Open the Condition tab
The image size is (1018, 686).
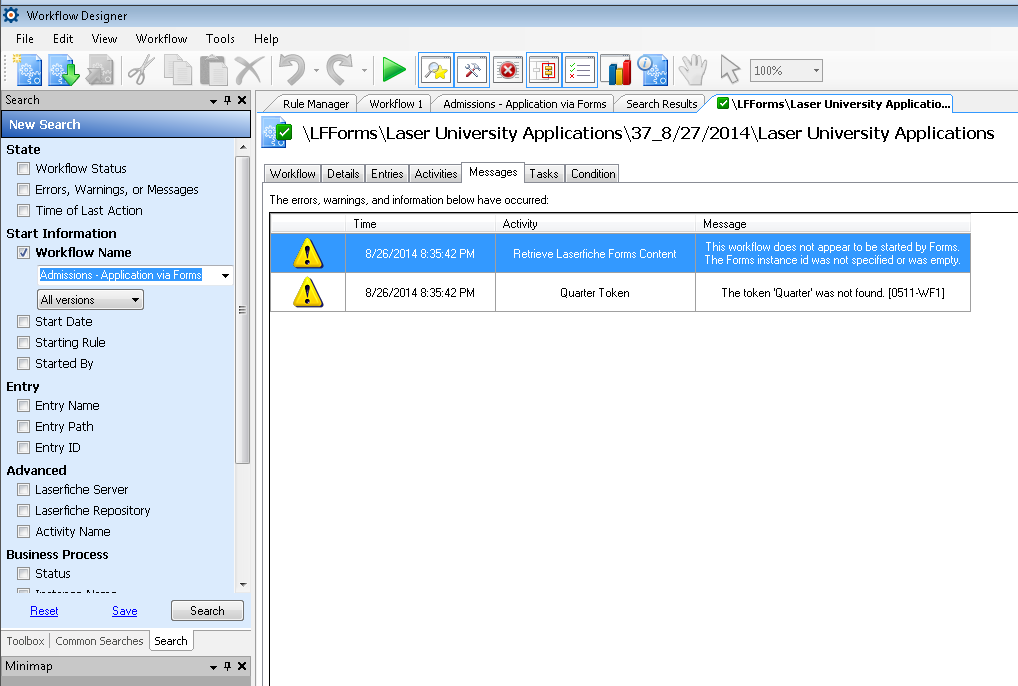593,174
